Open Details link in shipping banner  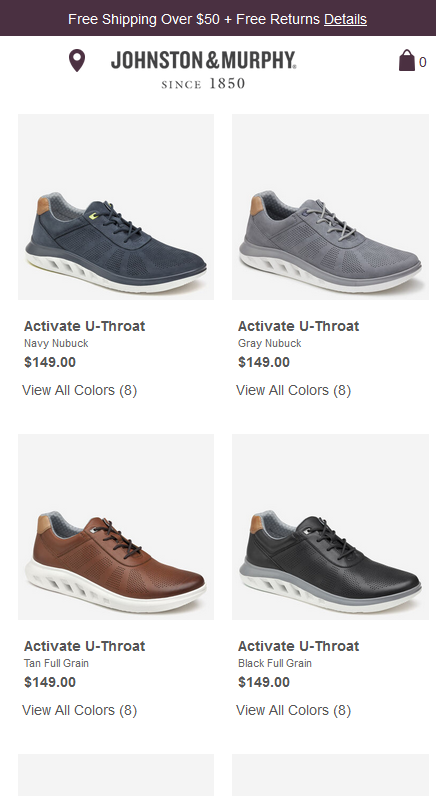coord(345,19)
